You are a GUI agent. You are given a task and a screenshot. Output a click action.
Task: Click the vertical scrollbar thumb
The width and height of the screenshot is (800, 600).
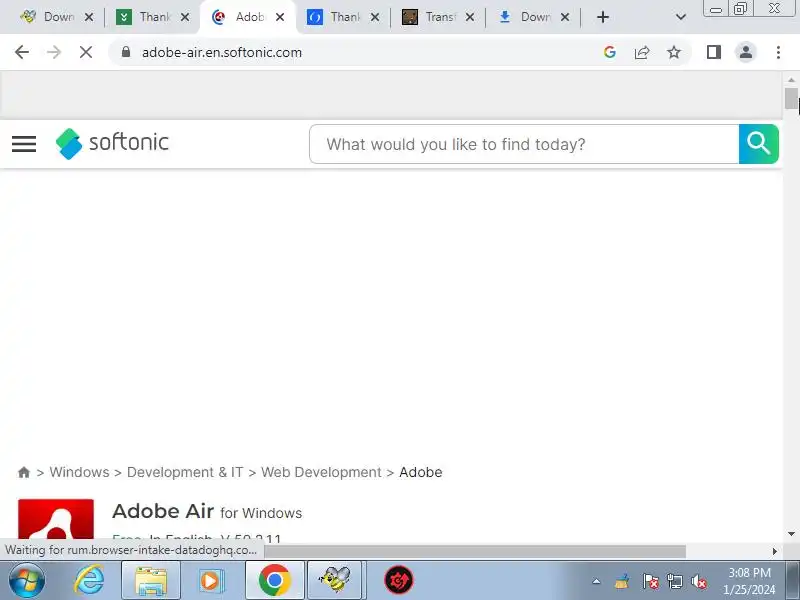tap(791, 98)
